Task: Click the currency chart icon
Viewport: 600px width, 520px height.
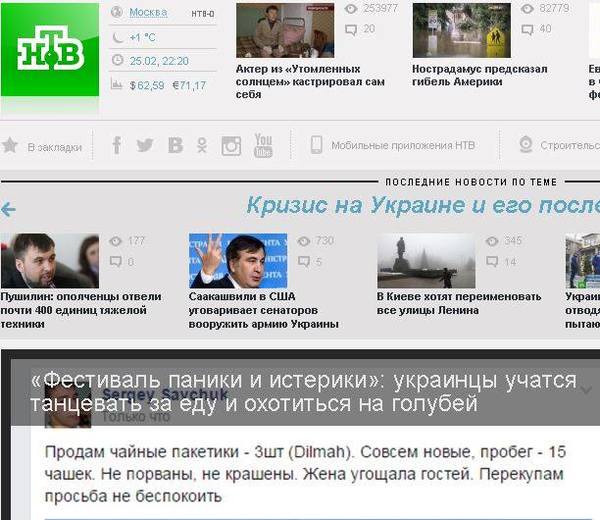Action: [116, 84]
